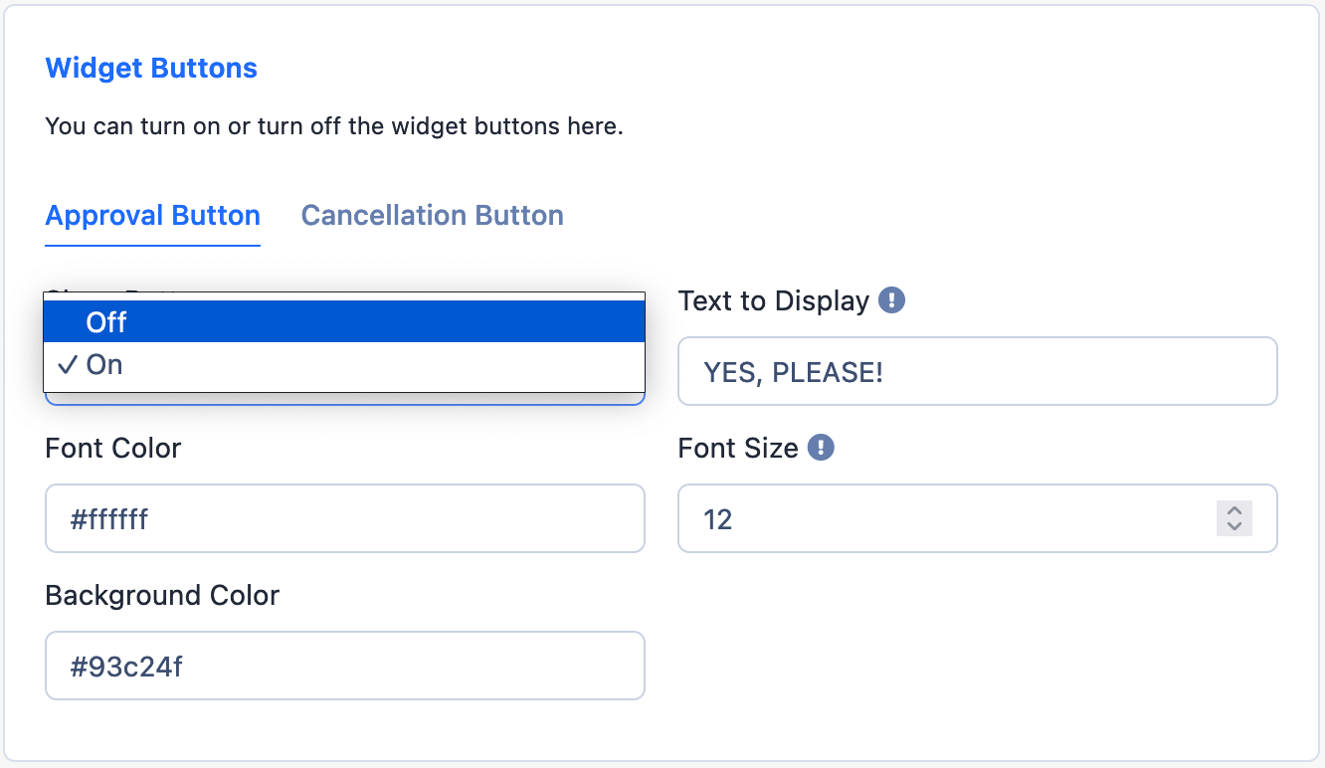Click the widget buttons description sentence
Screen dimensions: 1325x768
pos(334,127)
